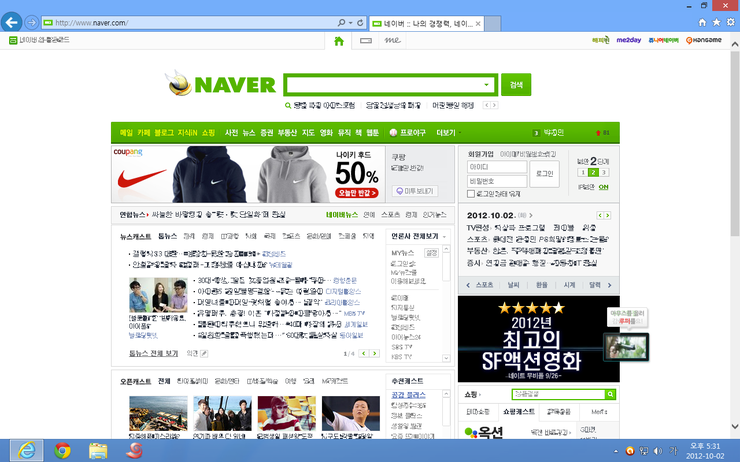Show next trending keyword below search box

click(x=494, y=105)
